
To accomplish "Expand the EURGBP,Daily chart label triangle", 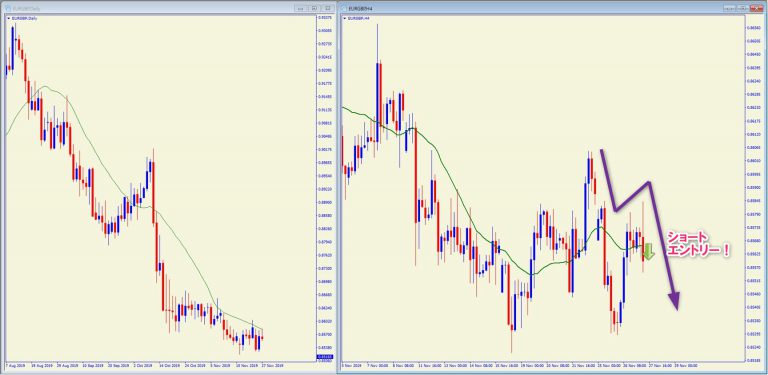I will click(x=8, y=18).
